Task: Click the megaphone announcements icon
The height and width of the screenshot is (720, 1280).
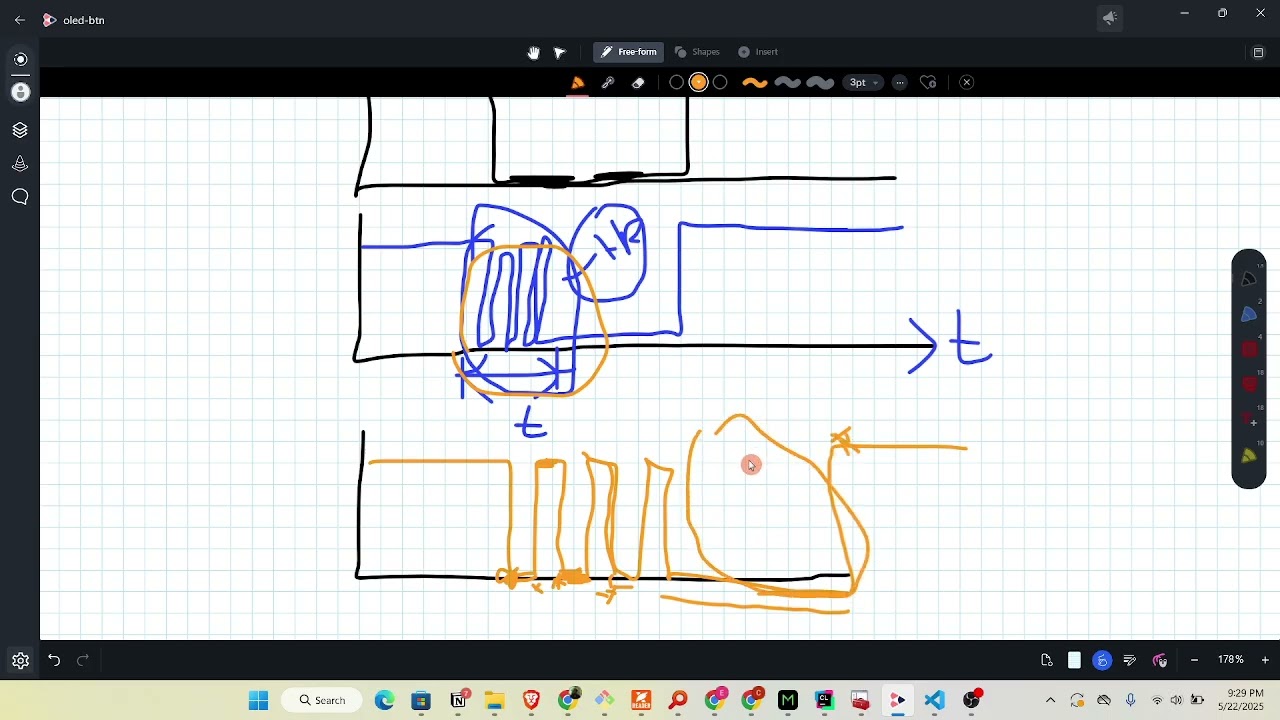Action: pyautogui.click(x=1109, y=18)
